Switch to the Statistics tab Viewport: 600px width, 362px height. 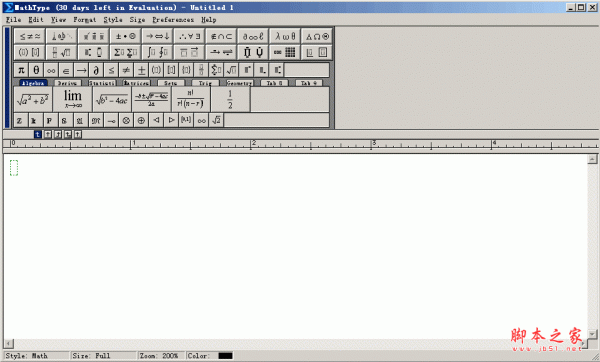tap(102, 83)
